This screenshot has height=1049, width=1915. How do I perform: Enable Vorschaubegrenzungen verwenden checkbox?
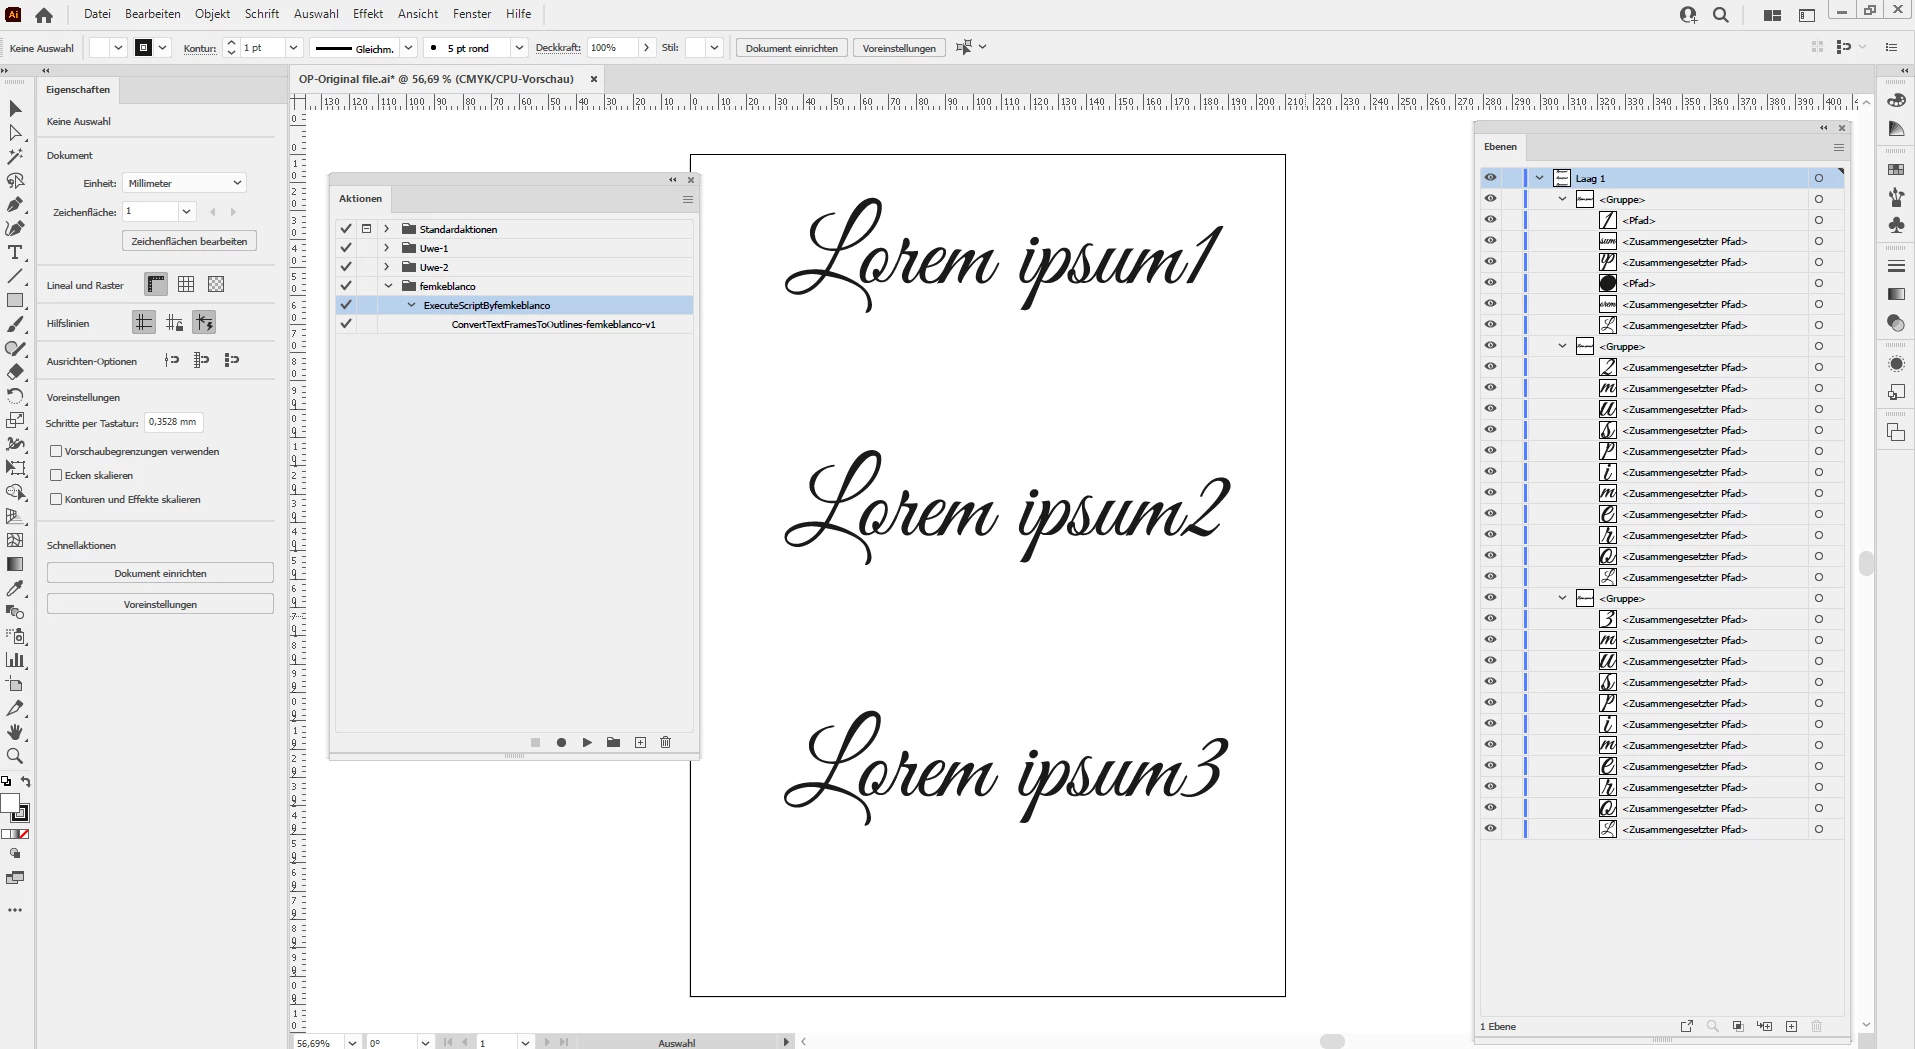(56, 451)
